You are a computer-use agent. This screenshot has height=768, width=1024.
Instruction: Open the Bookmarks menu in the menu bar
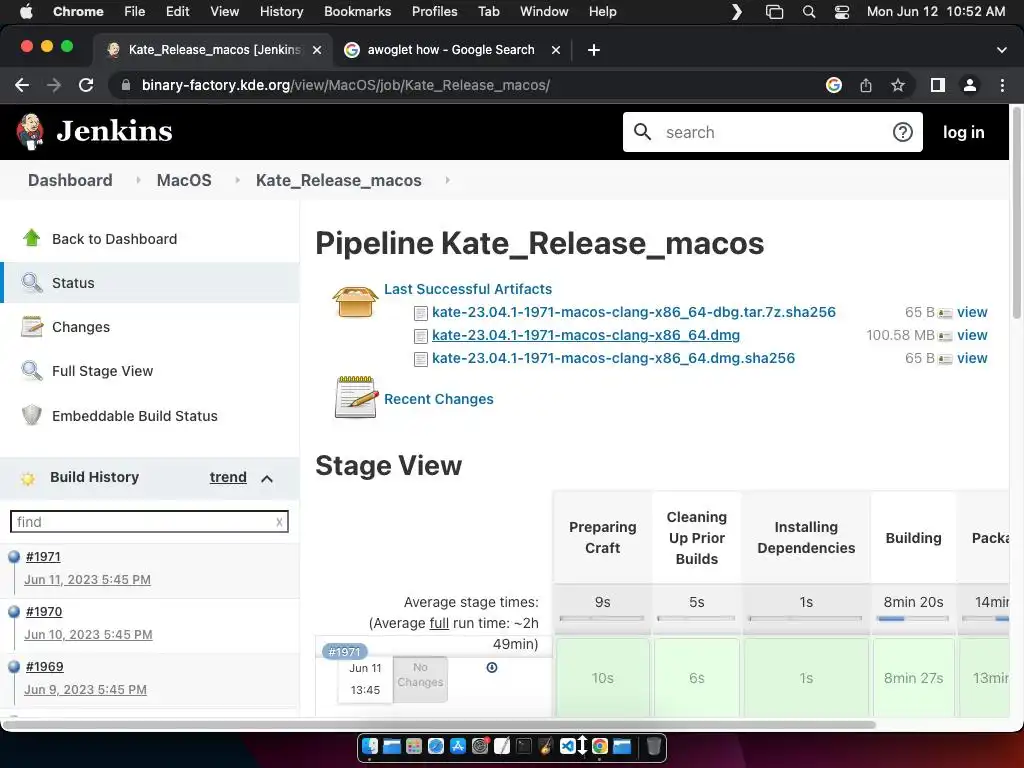(x=357, y=12)
